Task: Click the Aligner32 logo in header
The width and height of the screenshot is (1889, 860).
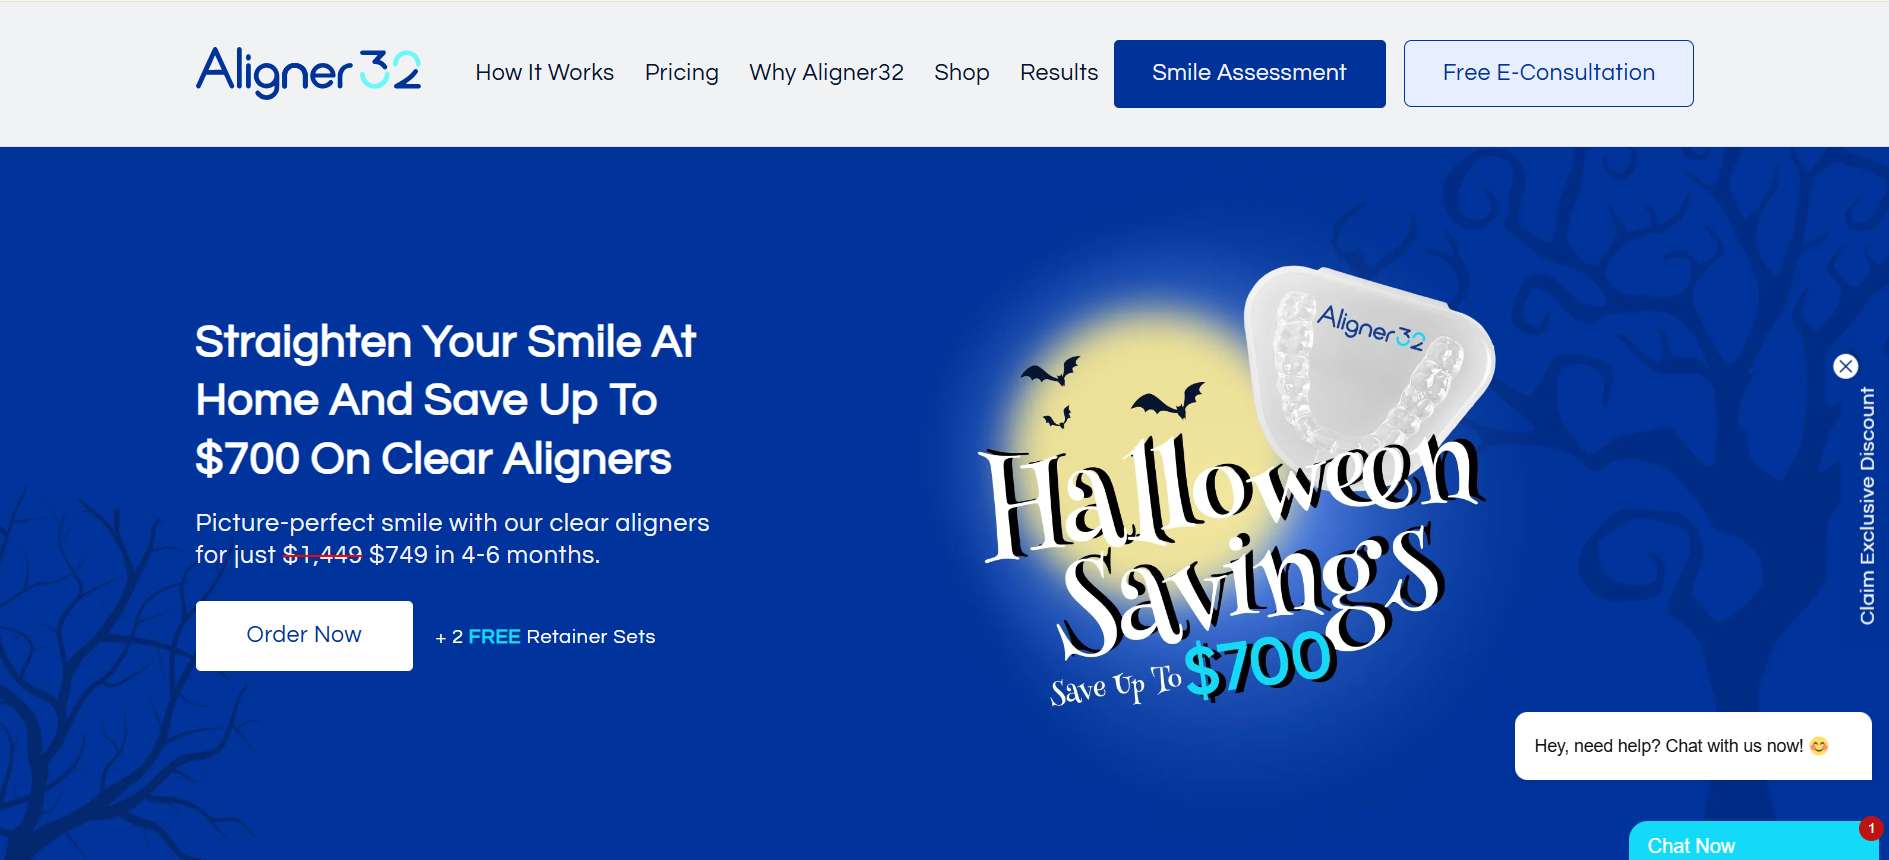Action: point(308,72)
